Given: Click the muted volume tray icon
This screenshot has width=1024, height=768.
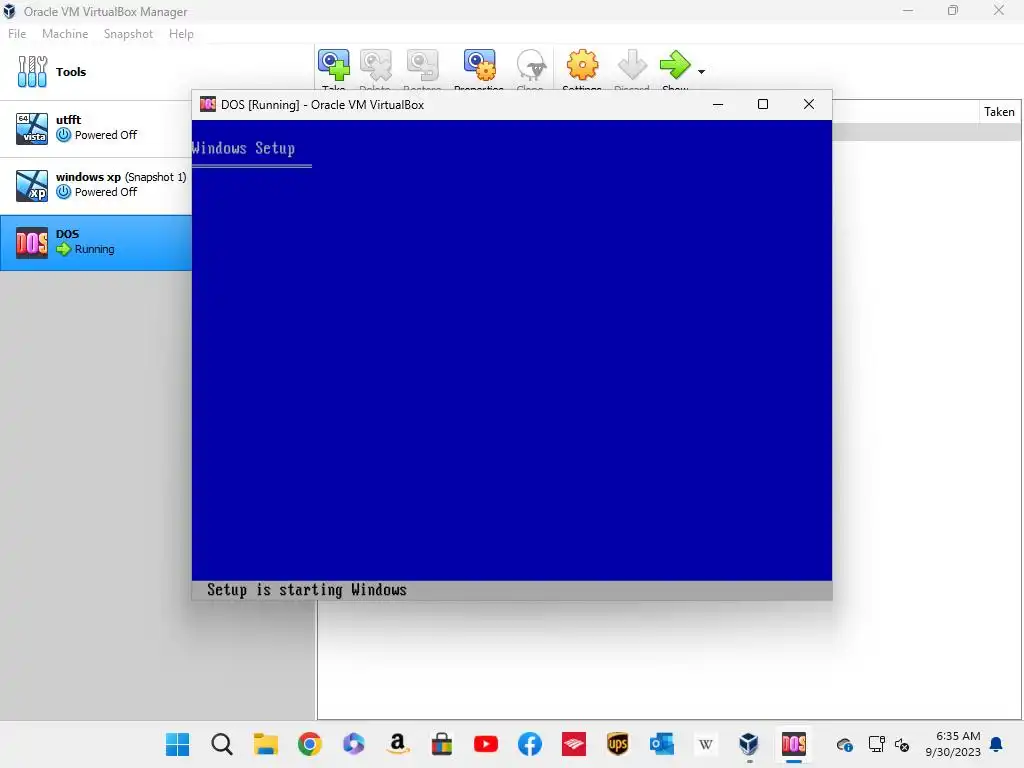Looking at the screenshot, I should (902, 744).
